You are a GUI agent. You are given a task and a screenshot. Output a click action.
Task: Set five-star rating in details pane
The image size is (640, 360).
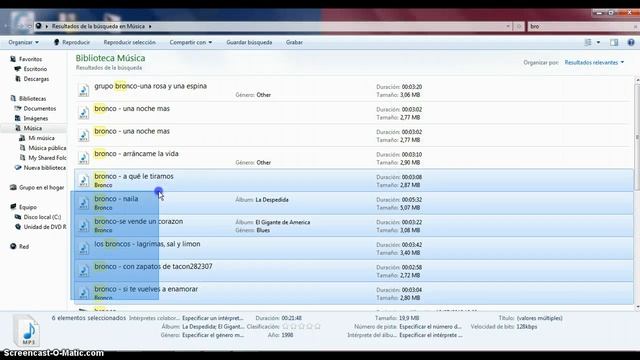tap(318, 327)
